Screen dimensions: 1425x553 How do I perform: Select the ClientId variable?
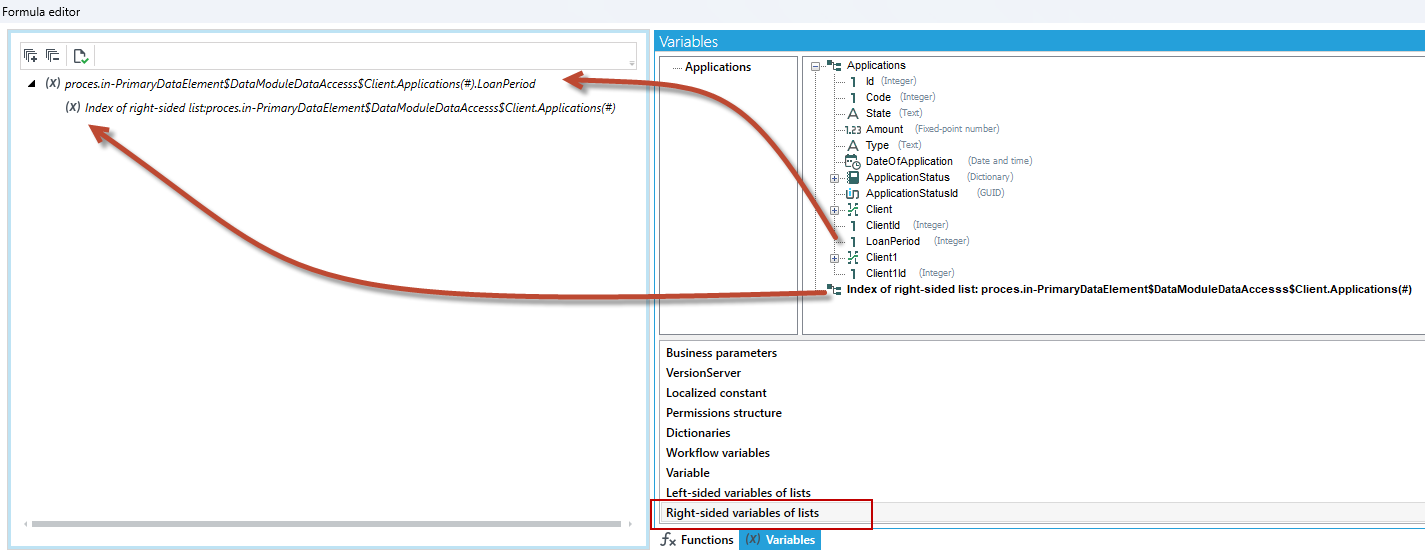883,225
